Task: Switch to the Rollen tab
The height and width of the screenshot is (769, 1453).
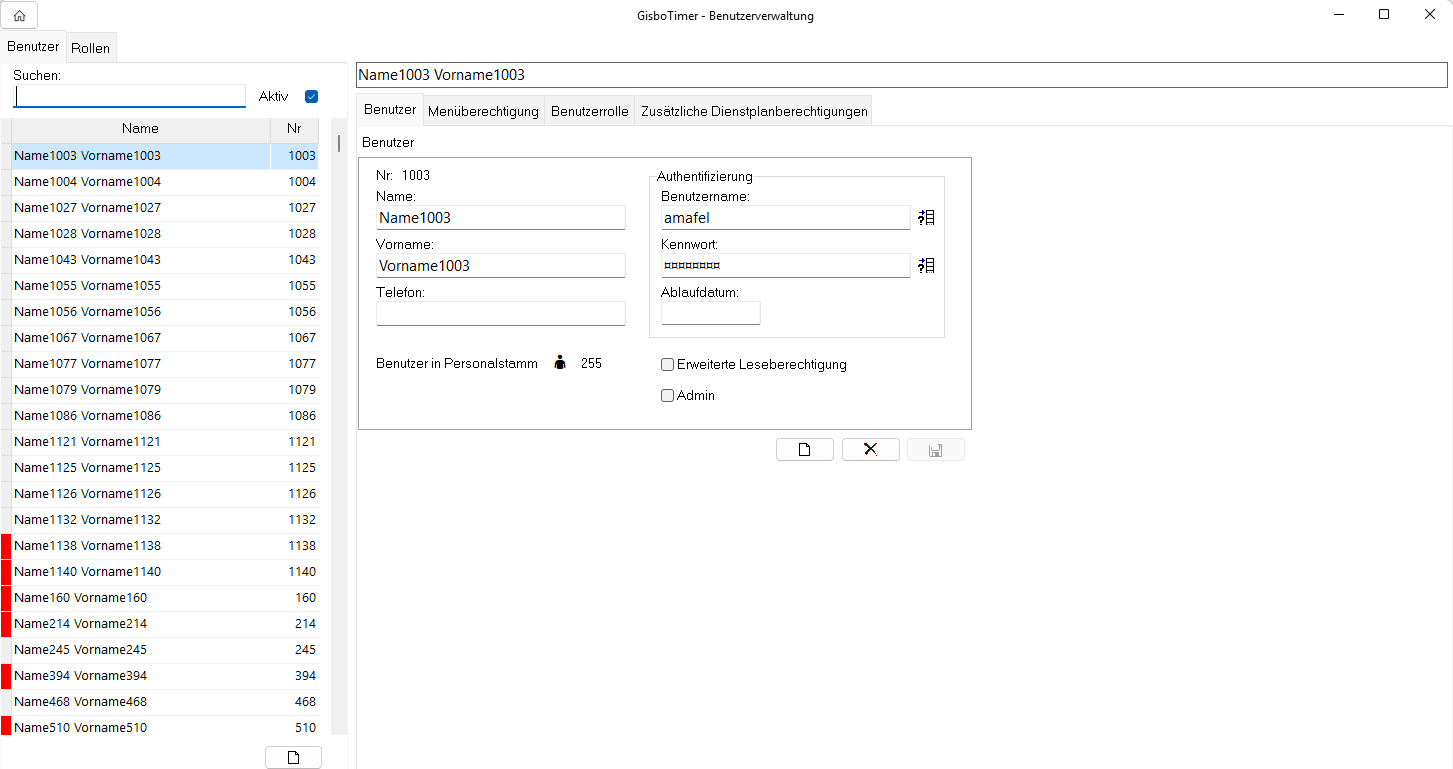Action: click(91, 48)
